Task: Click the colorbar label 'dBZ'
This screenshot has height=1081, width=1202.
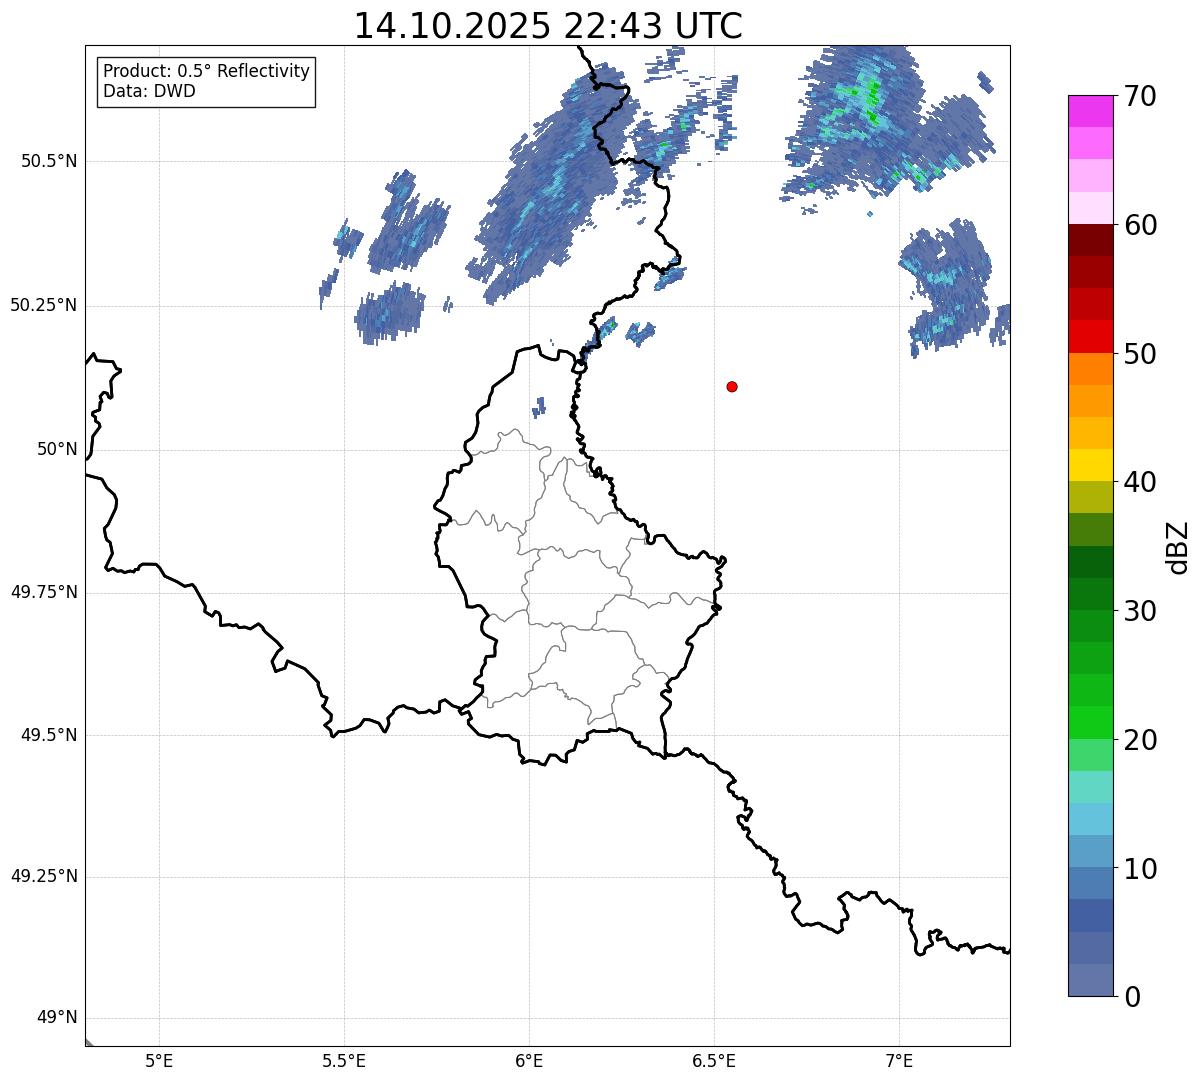Action: point(1178,547)
